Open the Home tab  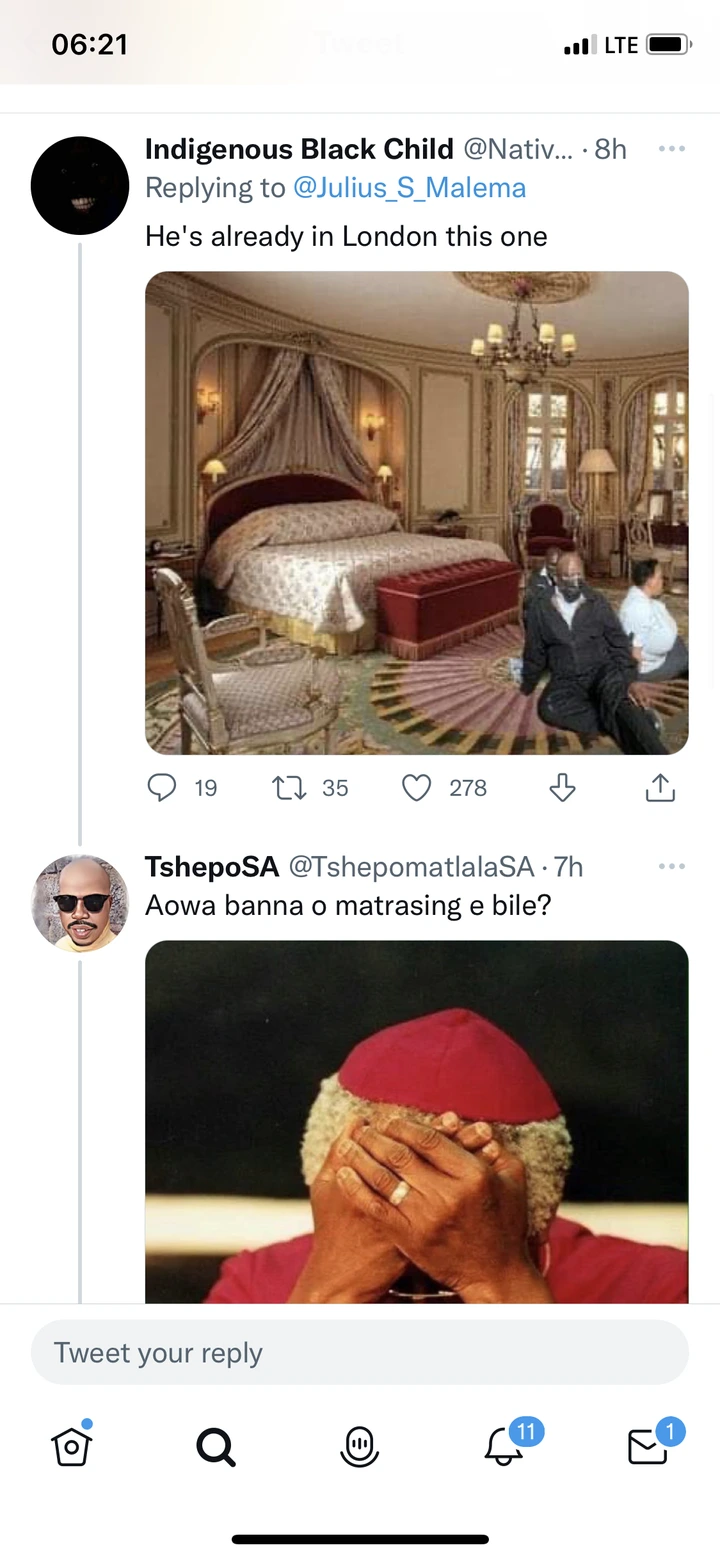(x=72, y=1445)
